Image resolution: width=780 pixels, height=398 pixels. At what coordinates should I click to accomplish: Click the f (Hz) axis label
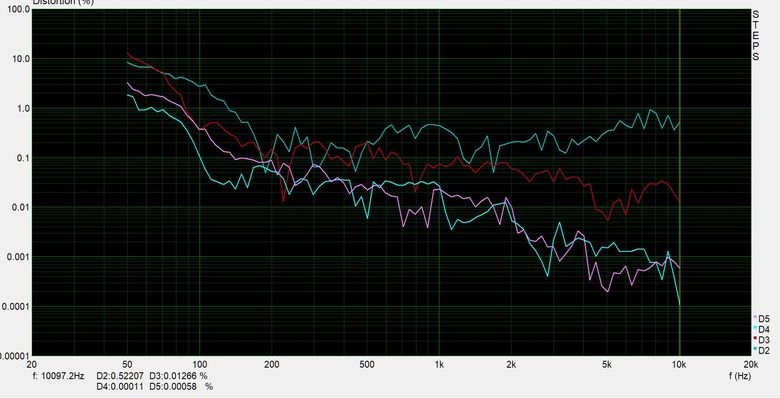coord(740,376)
